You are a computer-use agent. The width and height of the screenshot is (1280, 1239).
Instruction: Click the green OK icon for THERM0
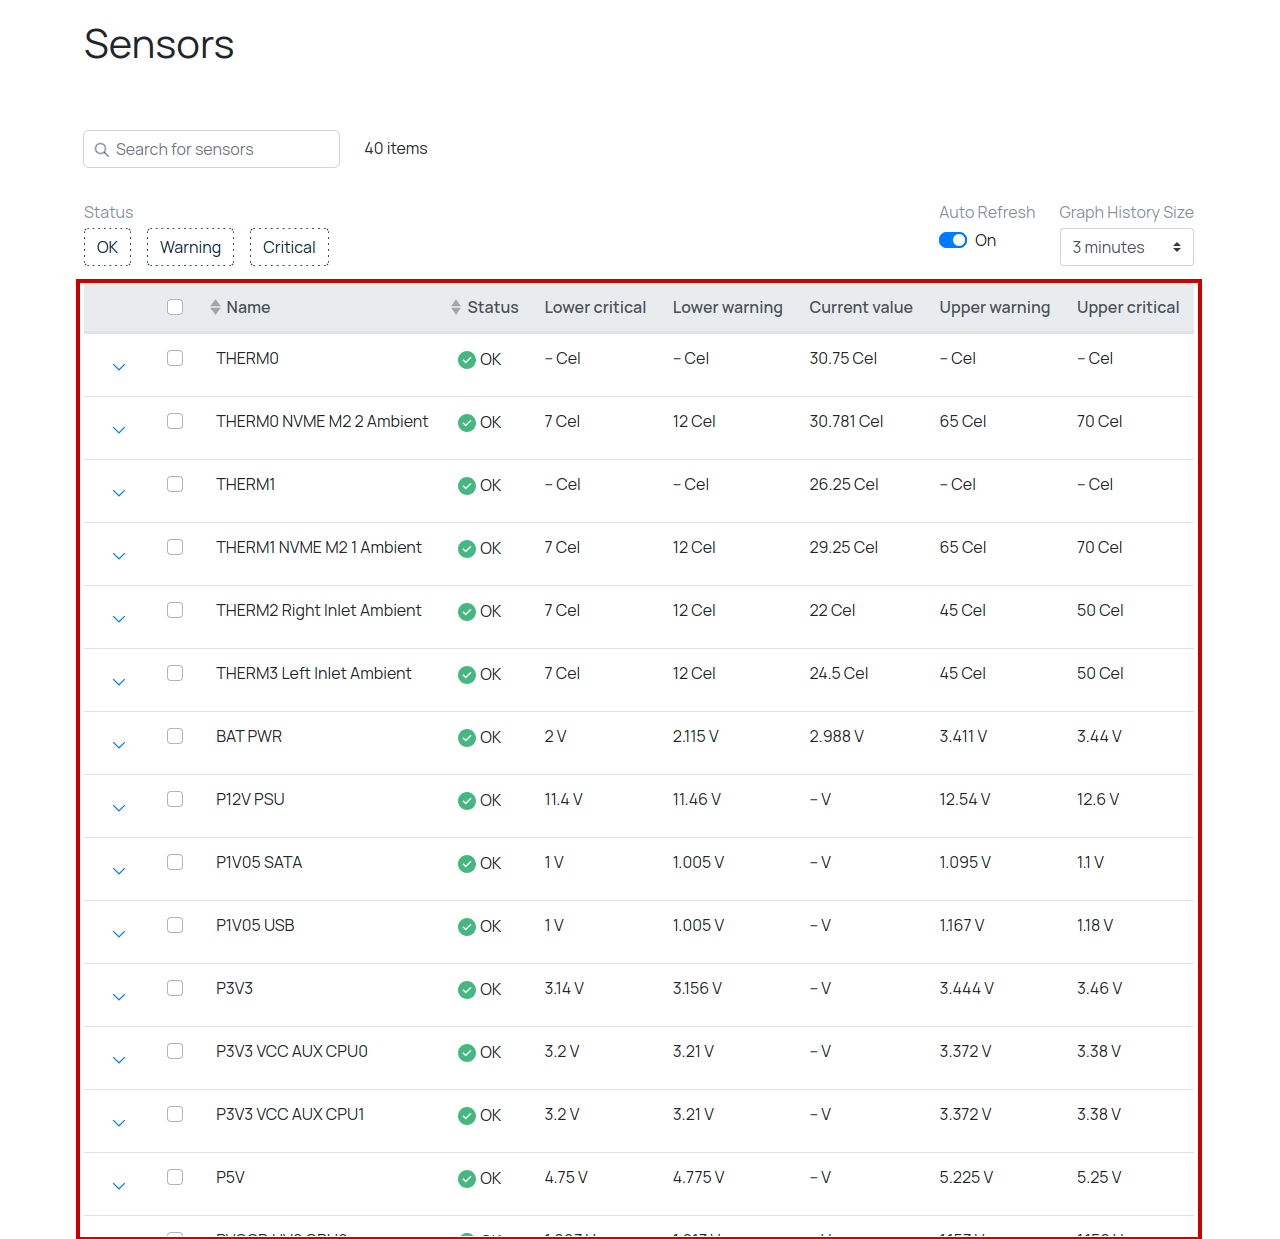(466, 360)
